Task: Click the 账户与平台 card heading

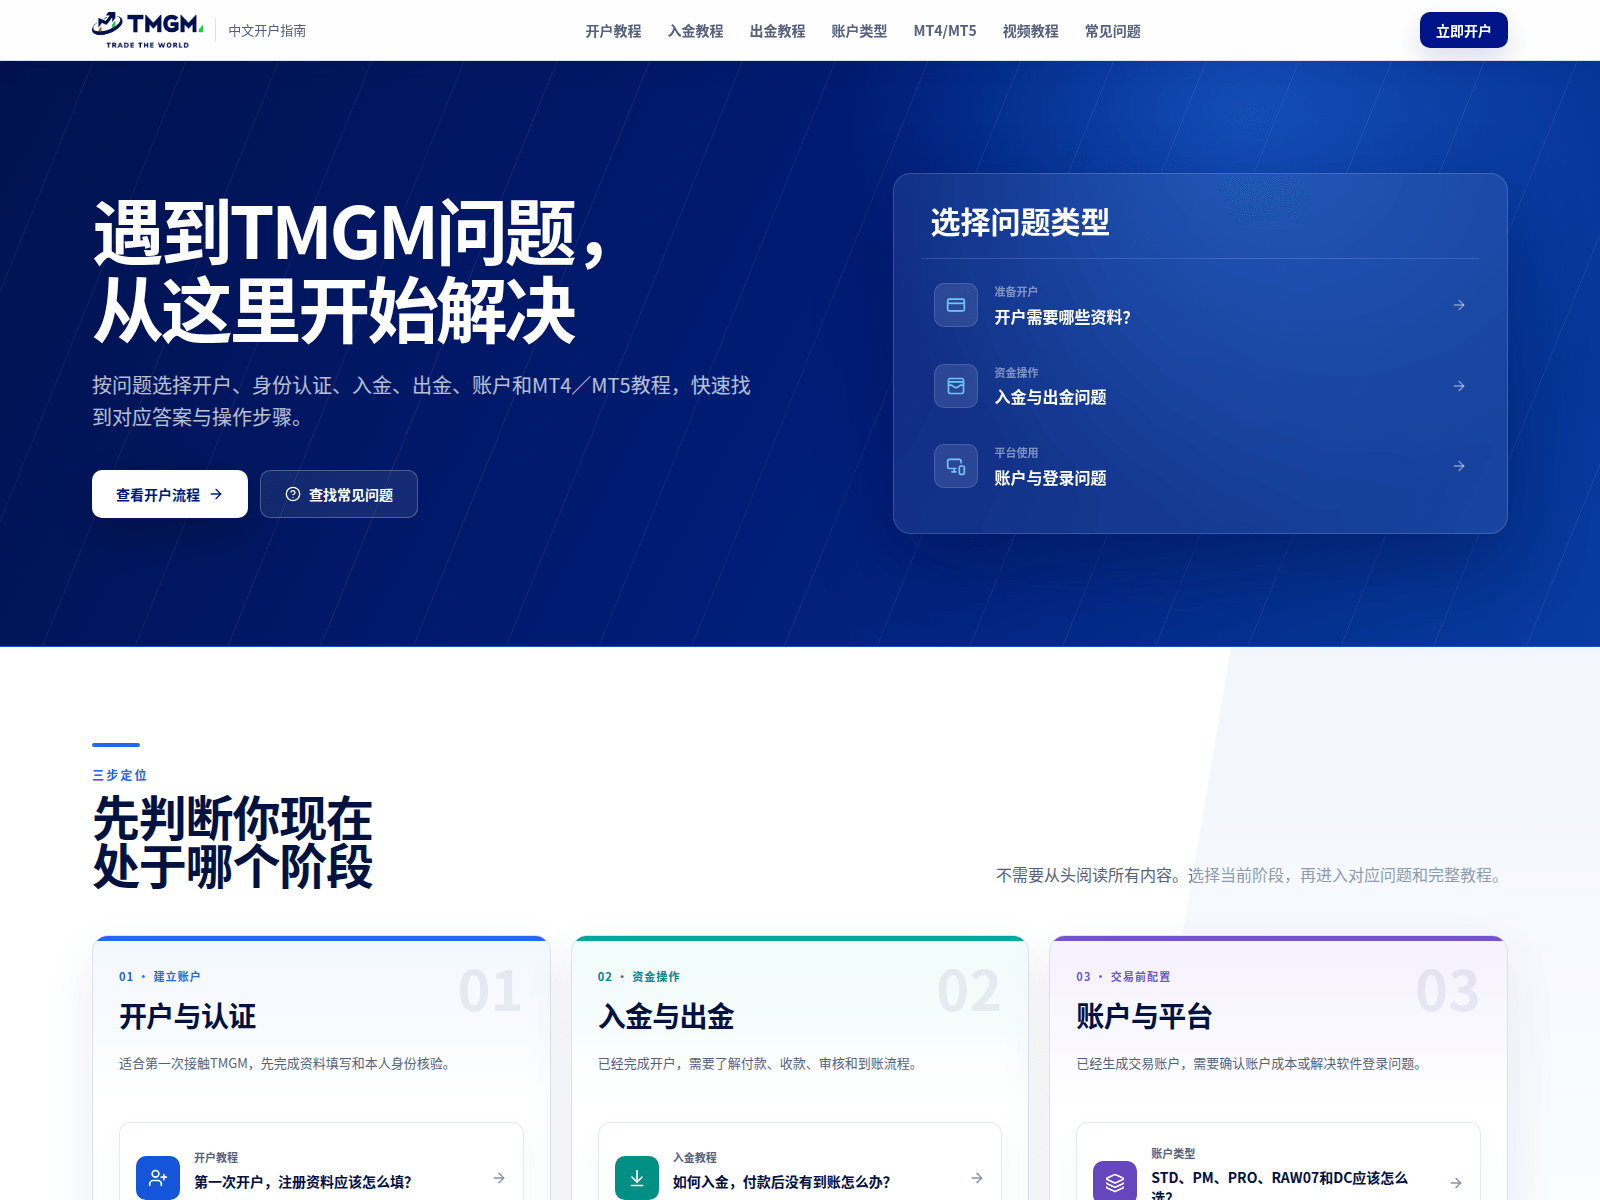Action: pos(1144,1017)
